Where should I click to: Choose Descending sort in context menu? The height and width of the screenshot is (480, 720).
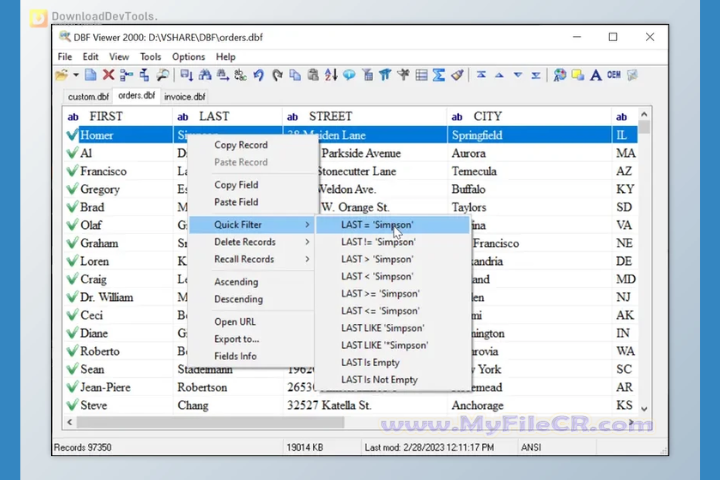[238, 299]
